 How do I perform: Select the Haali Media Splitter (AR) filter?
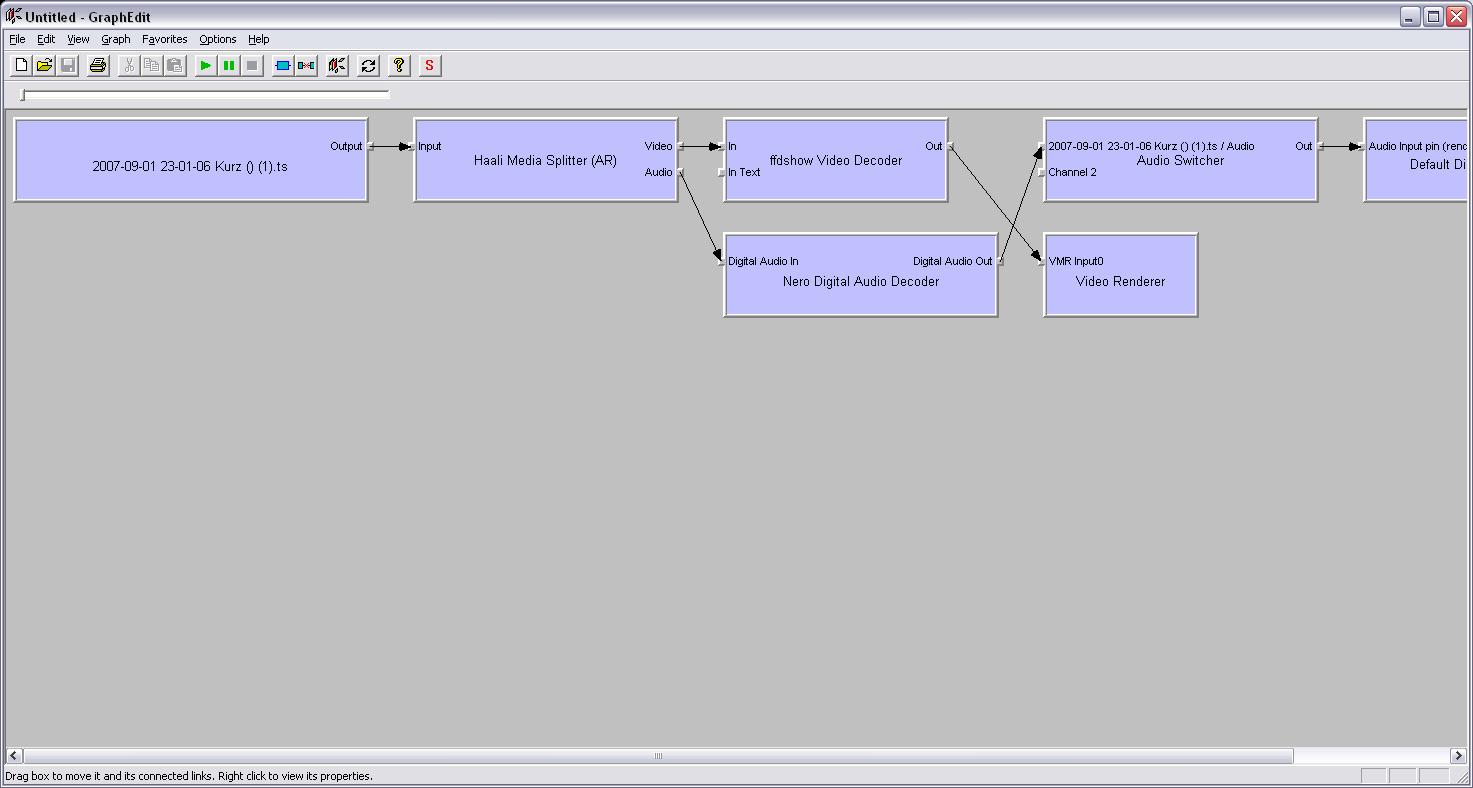(545, 183)
